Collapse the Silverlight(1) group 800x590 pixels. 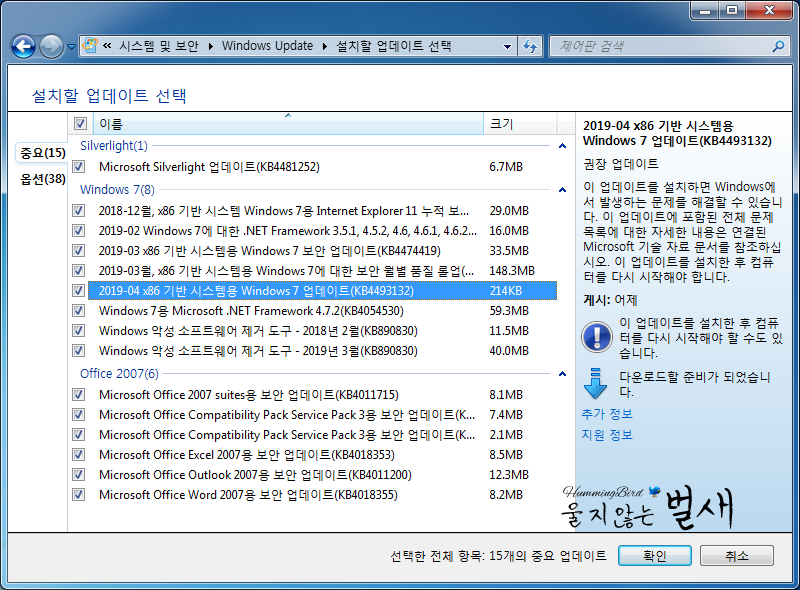(x=562, y=146)
